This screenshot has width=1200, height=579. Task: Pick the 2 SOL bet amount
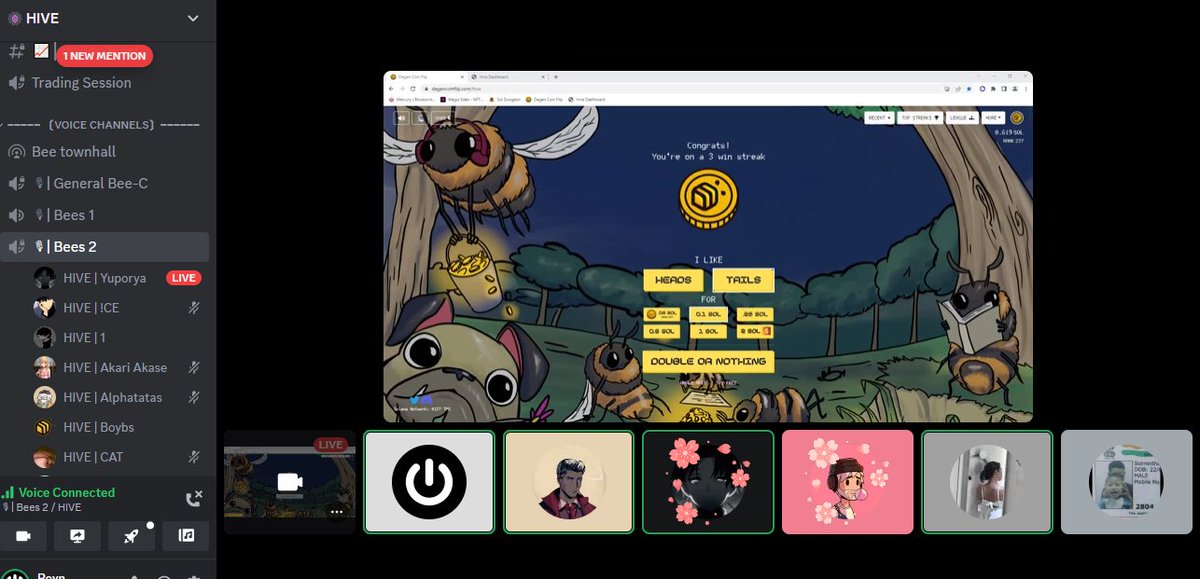tap(753, 331)
